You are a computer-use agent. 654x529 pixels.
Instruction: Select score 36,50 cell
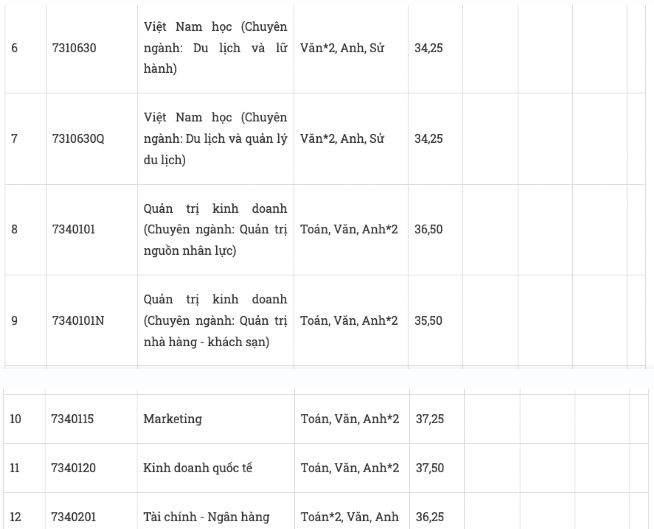pyautogui.click(x=428, y=230)
